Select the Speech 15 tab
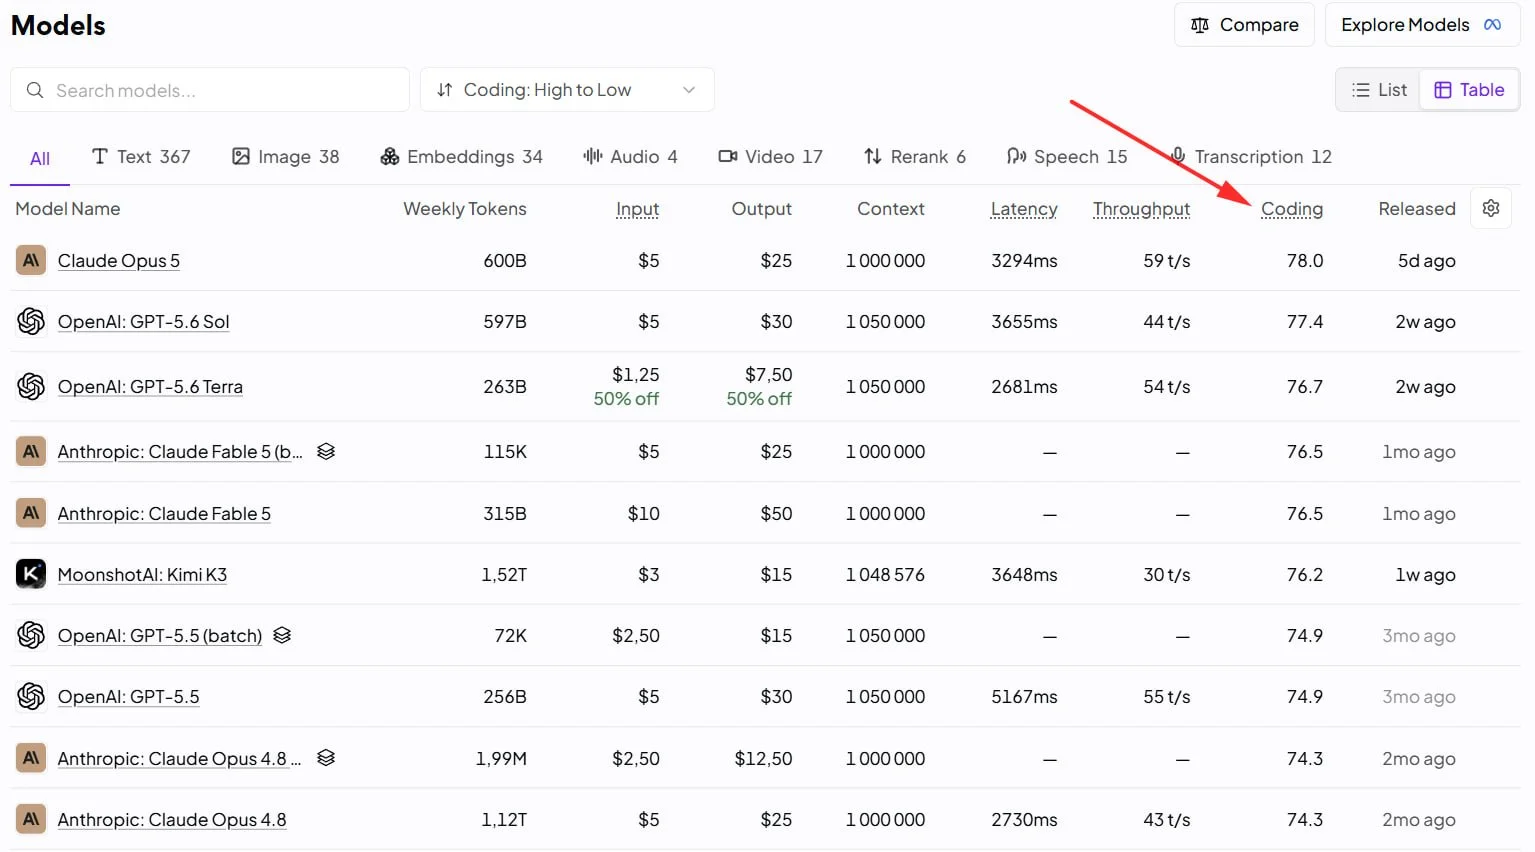Screen dimensions: 1535x852 (x=1067, y=157)
